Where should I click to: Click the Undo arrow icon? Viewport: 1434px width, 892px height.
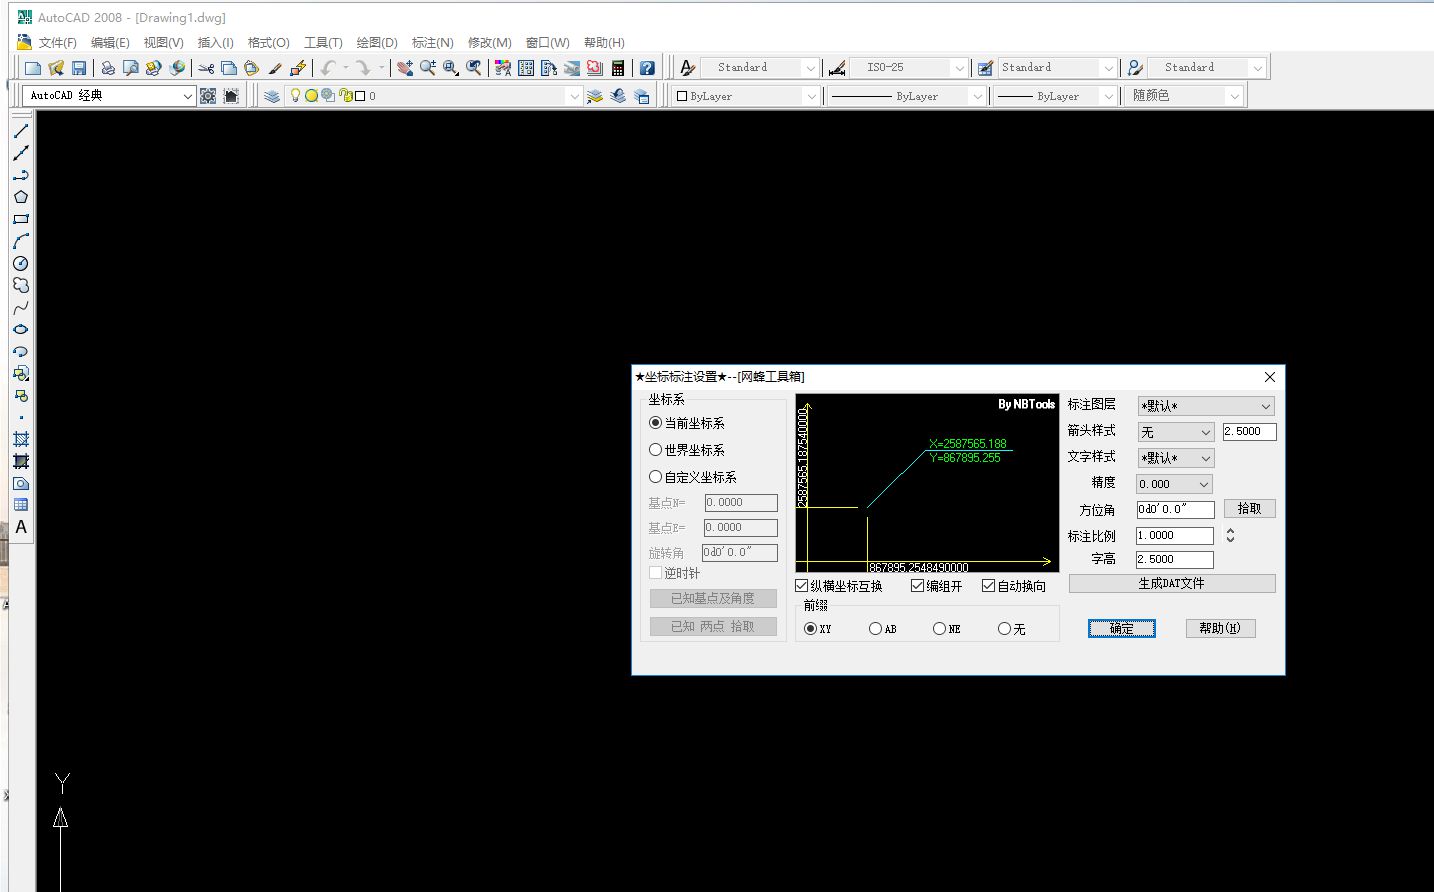click(328, 68)
